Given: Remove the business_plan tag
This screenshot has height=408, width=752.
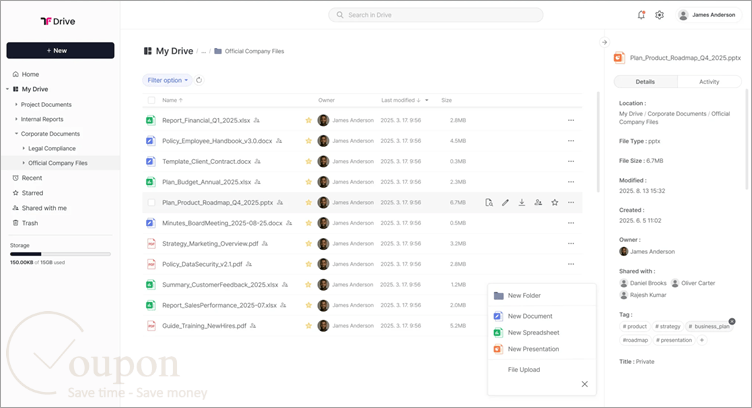Looking at the screenshot, I should point(732,321).
